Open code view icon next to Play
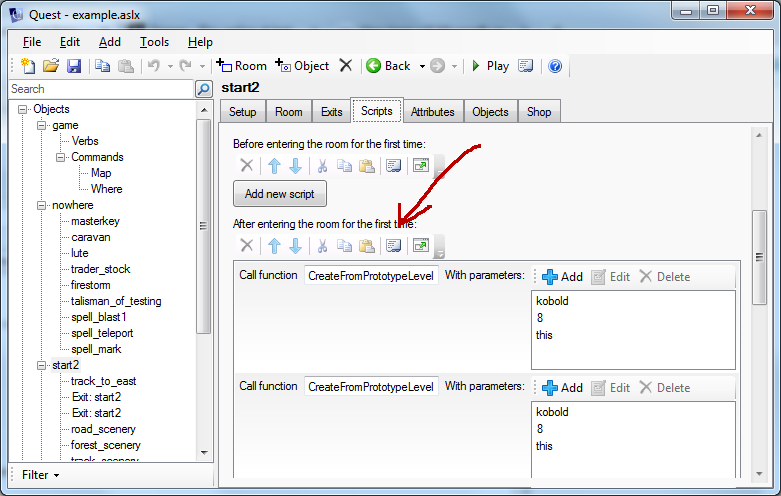 (525, 66)
